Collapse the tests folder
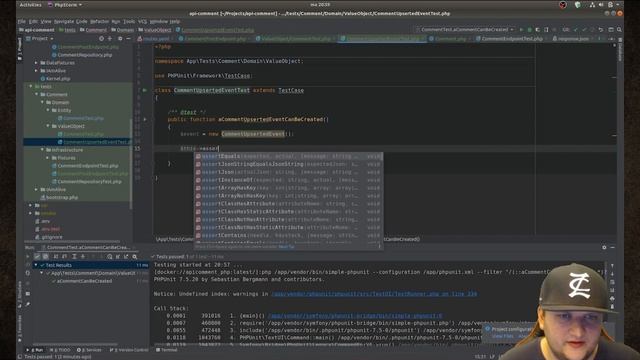Viewport: 640px width, 360px height. click(x=31, y=87)
